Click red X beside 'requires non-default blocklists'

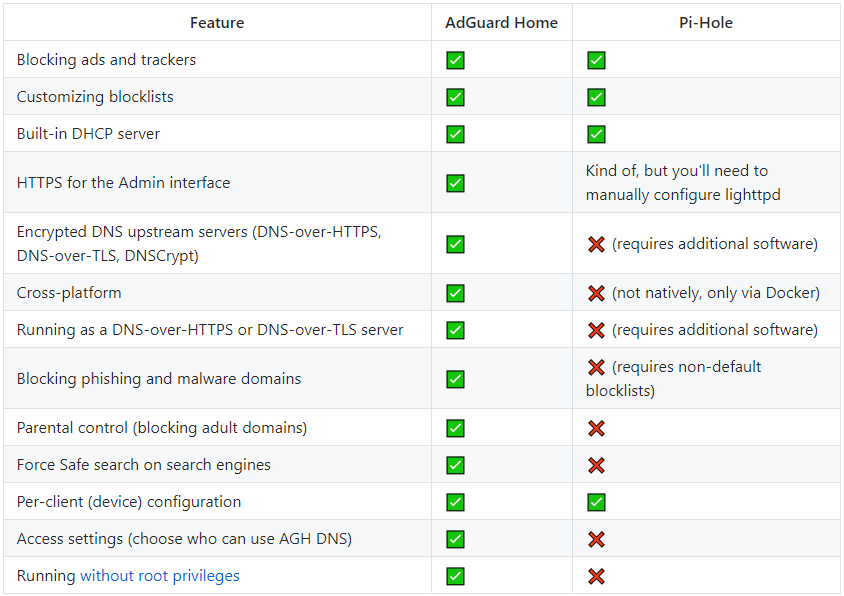pyautogui.click(x=596, y=367)
